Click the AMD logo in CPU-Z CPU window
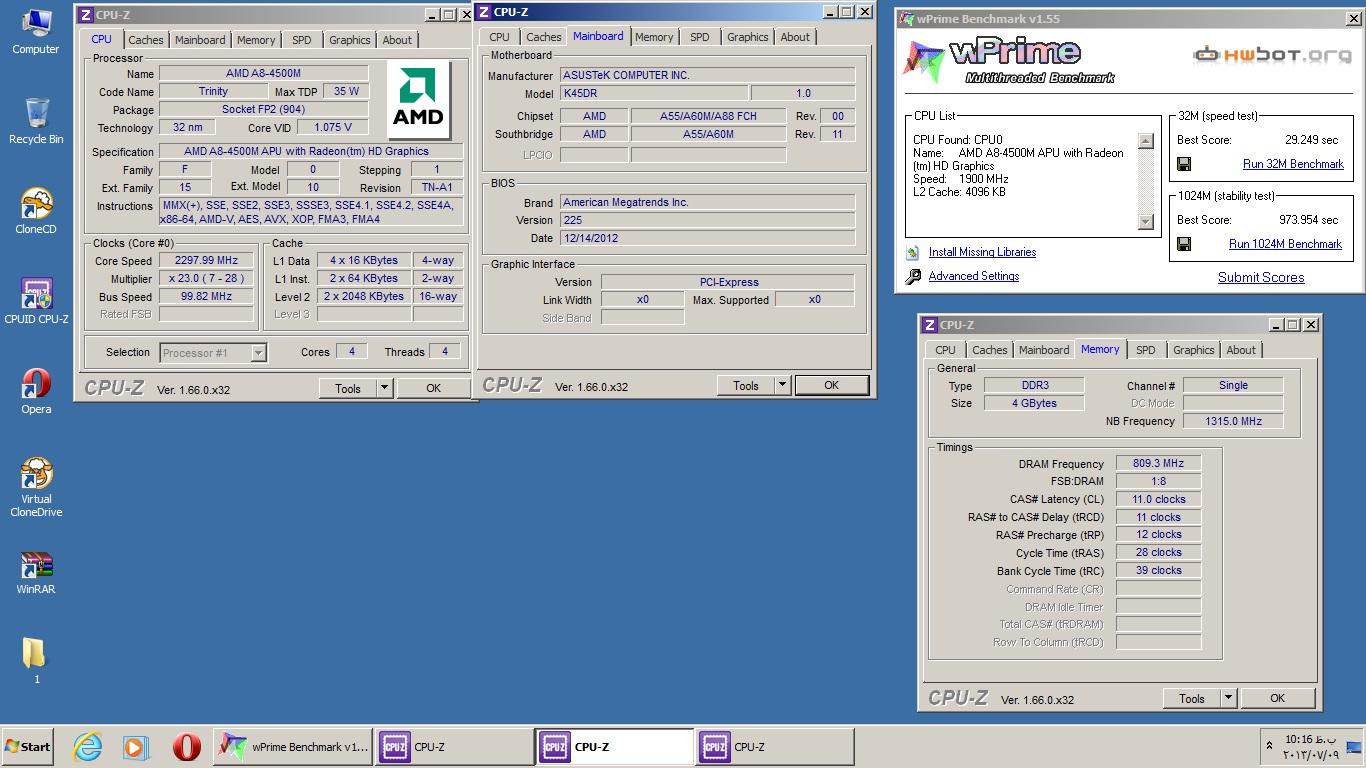 418,100
